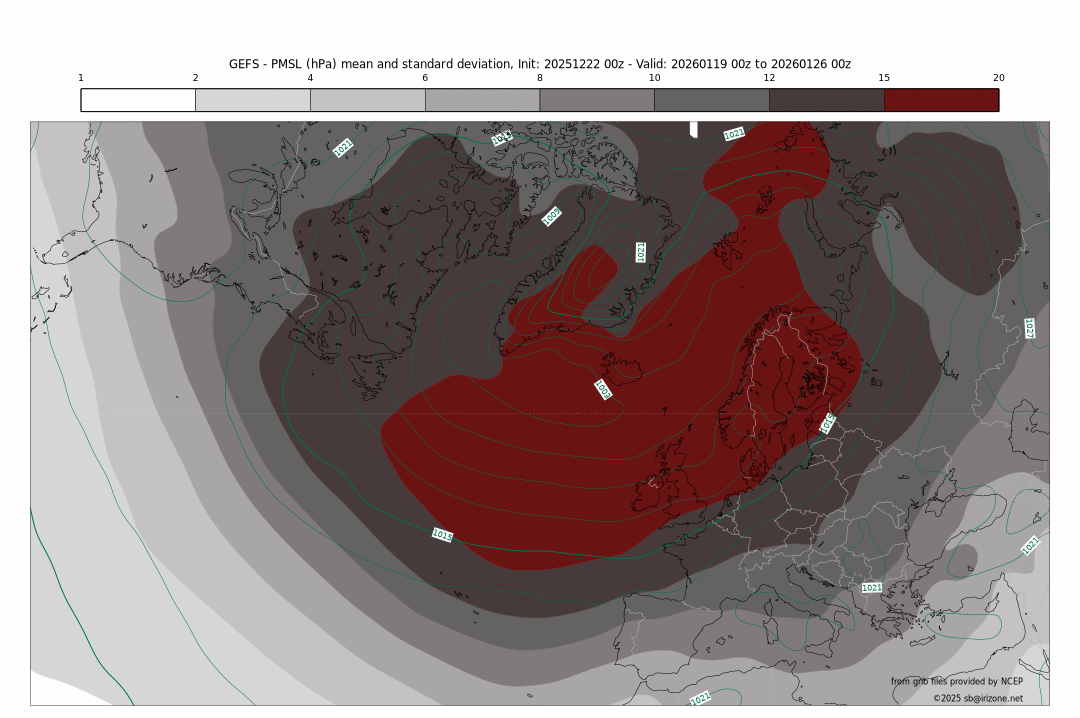Click the 1009 isobar label

pos(552,217)
